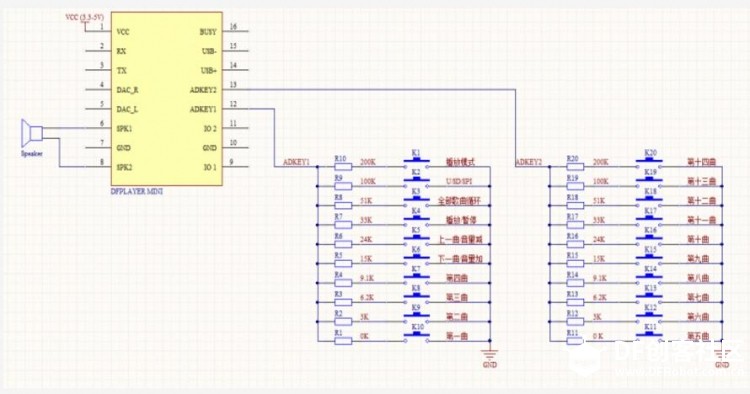This screenshot has width=750, height=394.
Task: Click the 第四曲 label beside K7
Action: pyautogui.click(x=457, y=278)
